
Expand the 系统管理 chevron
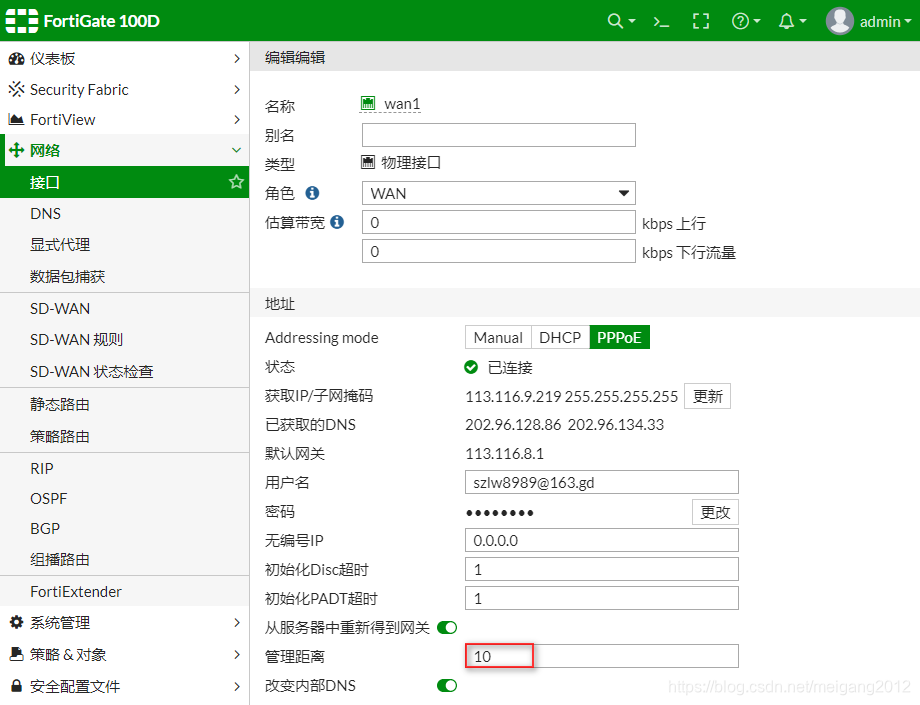pos(236,622)
